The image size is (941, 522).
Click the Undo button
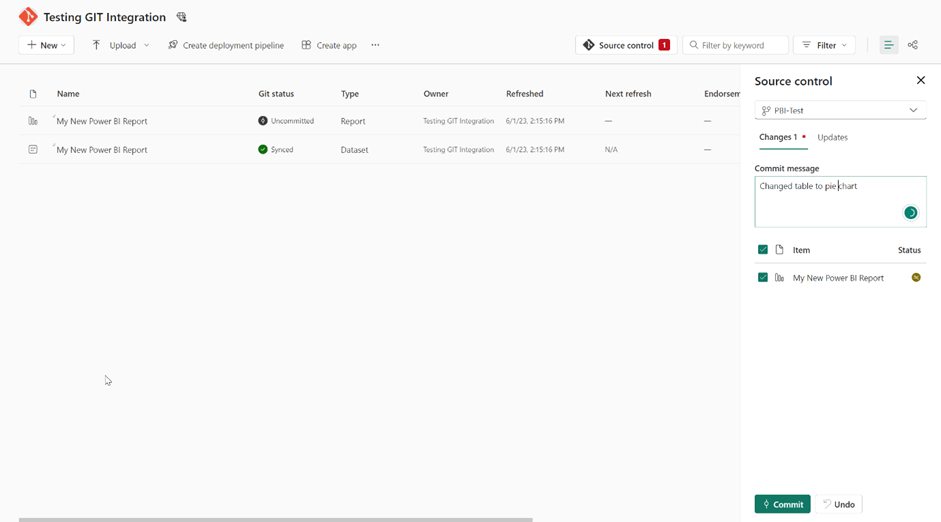pos(839,504)
